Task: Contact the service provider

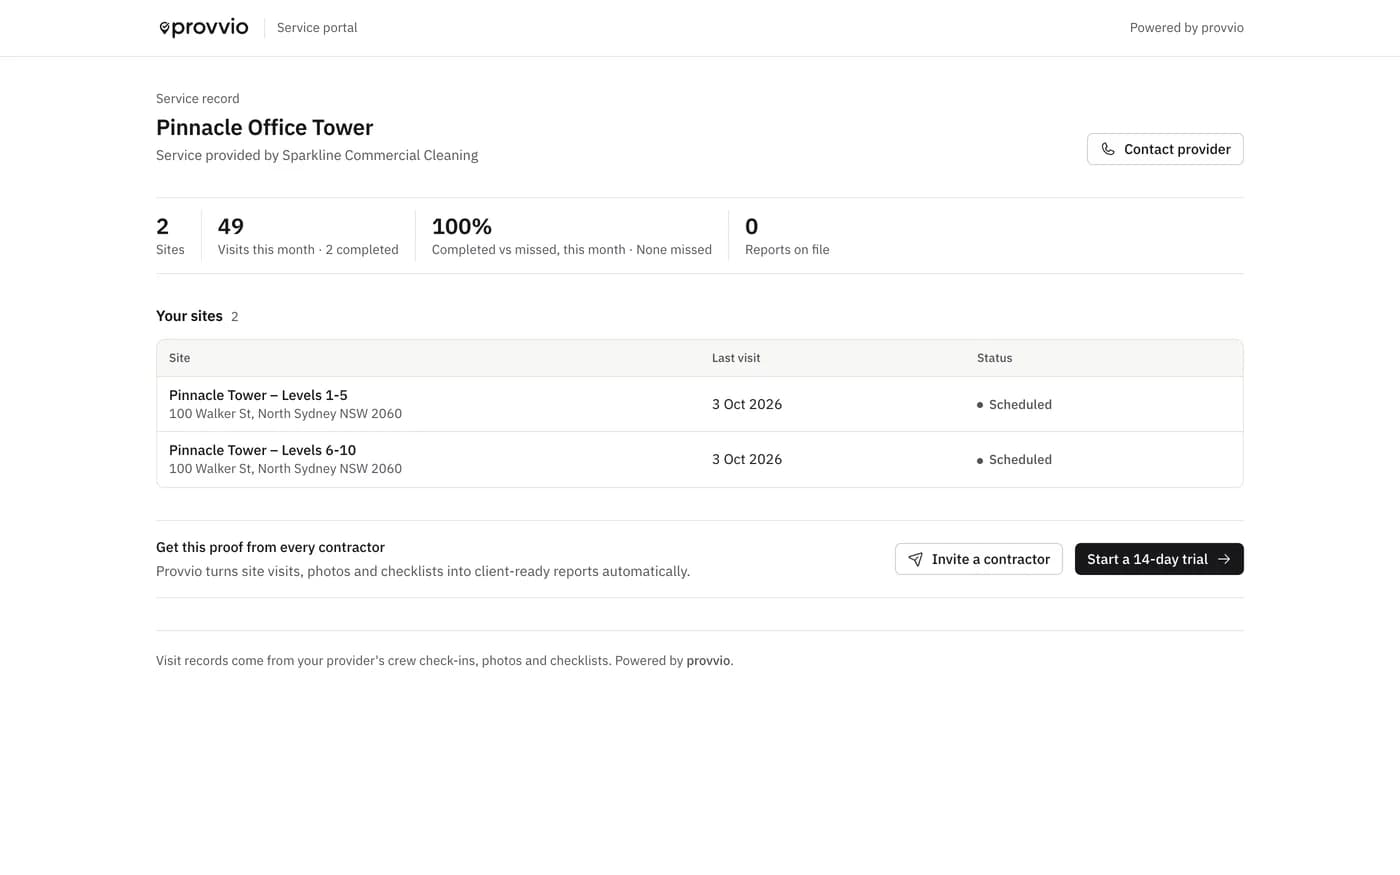Action: [1165, 149]
